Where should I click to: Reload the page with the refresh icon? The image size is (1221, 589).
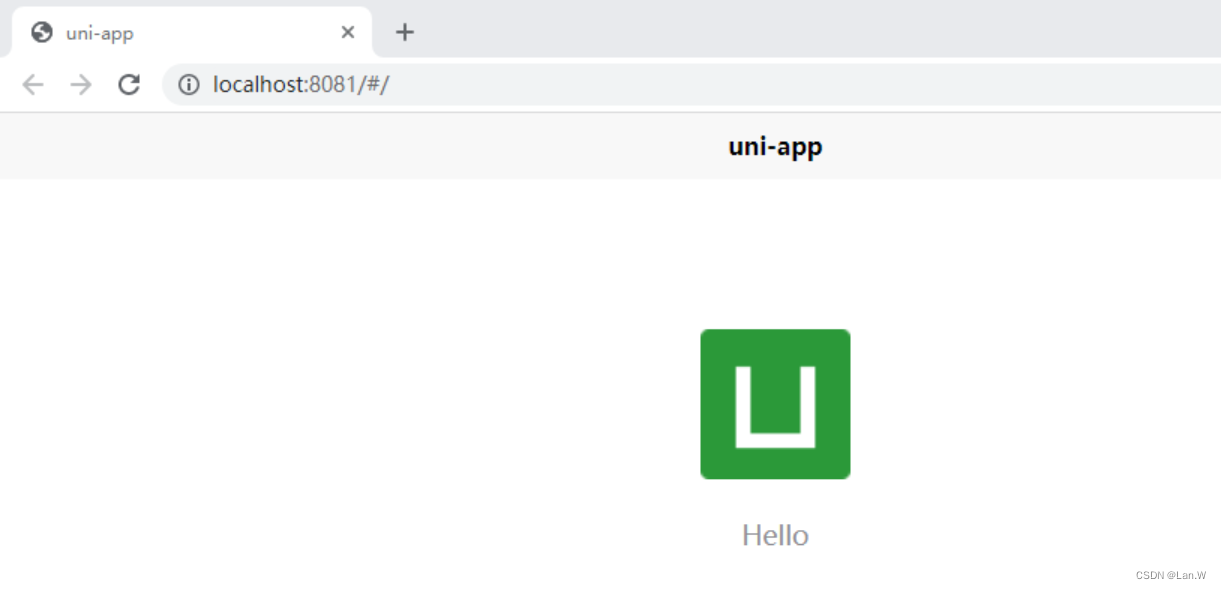pos(129,85)
